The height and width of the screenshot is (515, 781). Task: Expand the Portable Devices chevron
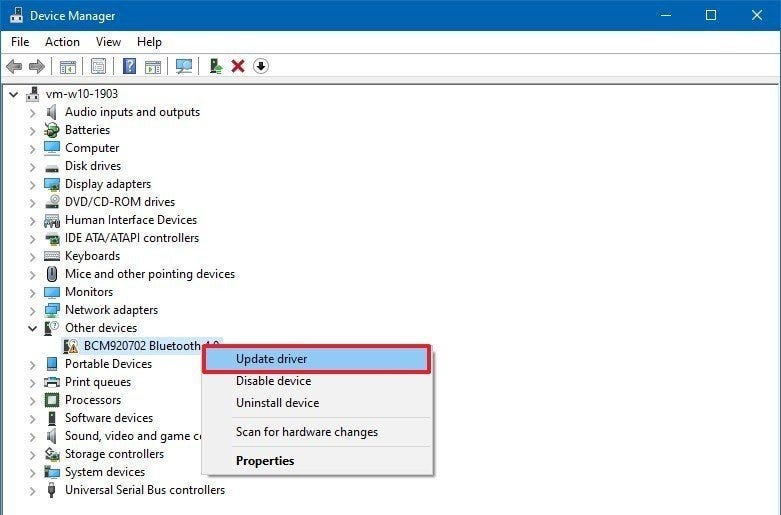pyautogui.click(x=32, y=365)
